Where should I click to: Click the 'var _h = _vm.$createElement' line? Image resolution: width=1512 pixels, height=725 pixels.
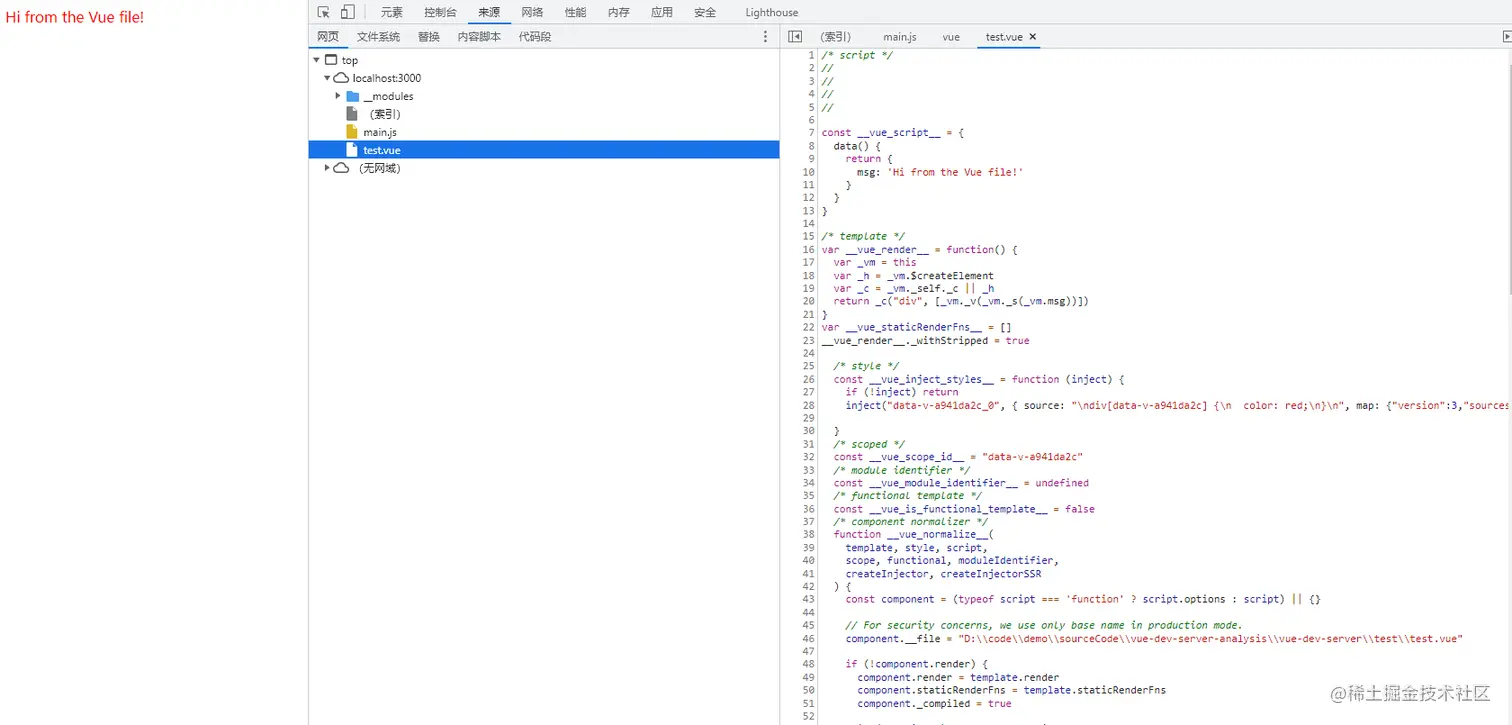point(913,276)
